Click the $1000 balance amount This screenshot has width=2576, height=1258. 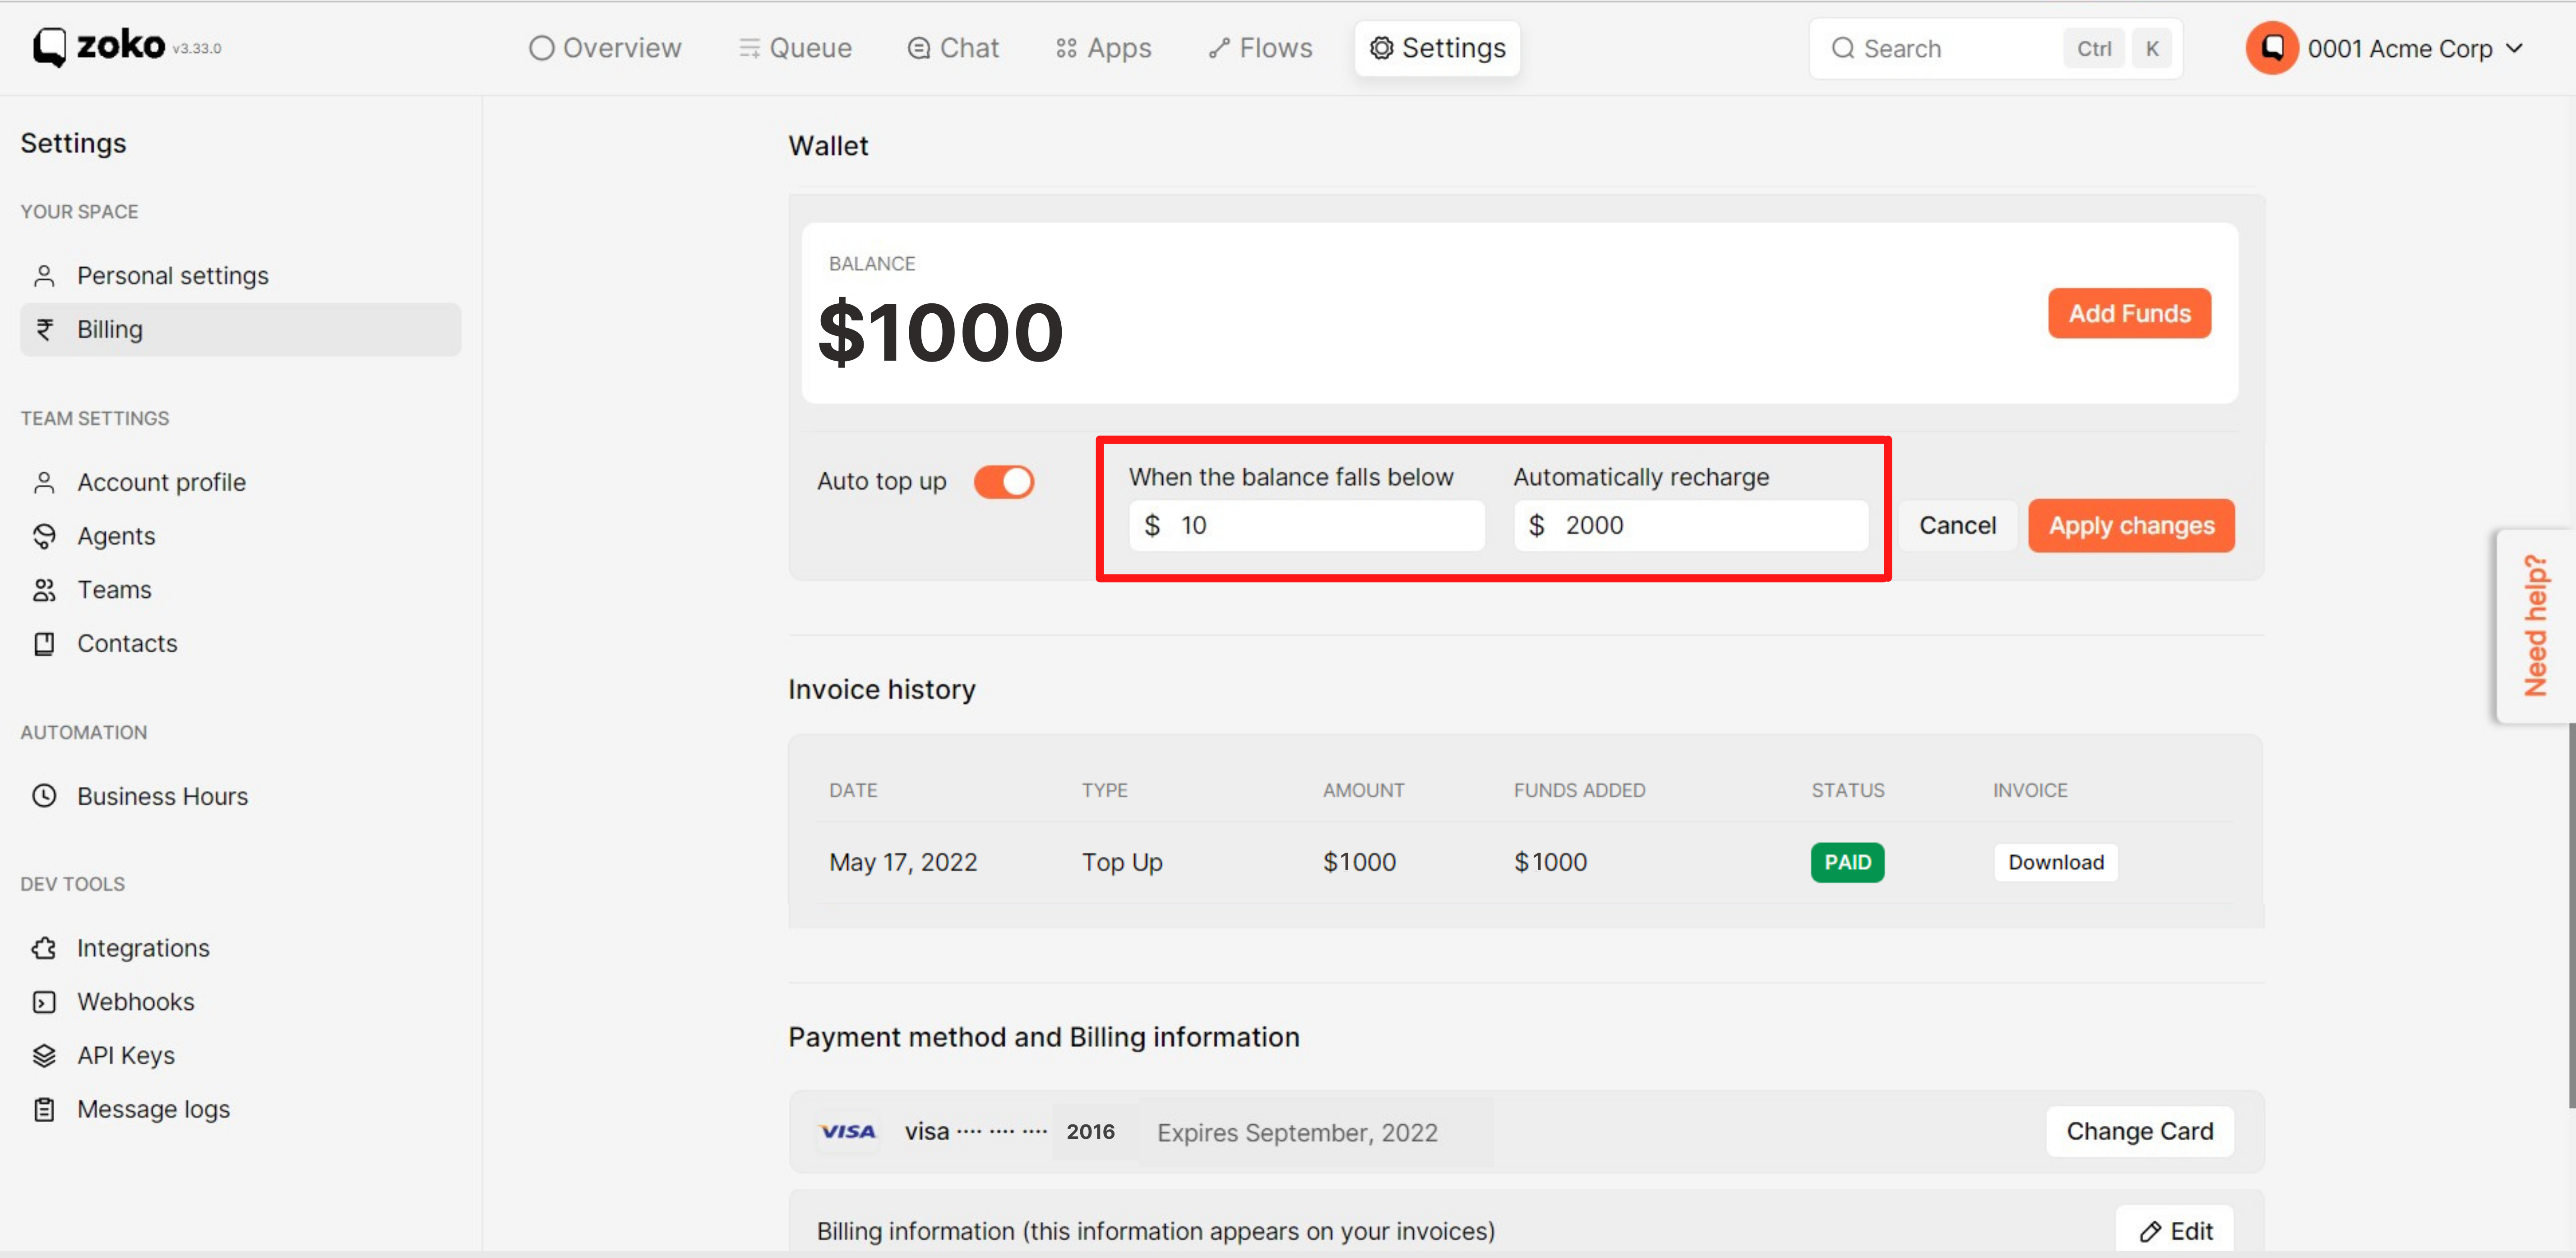(940, 332)
